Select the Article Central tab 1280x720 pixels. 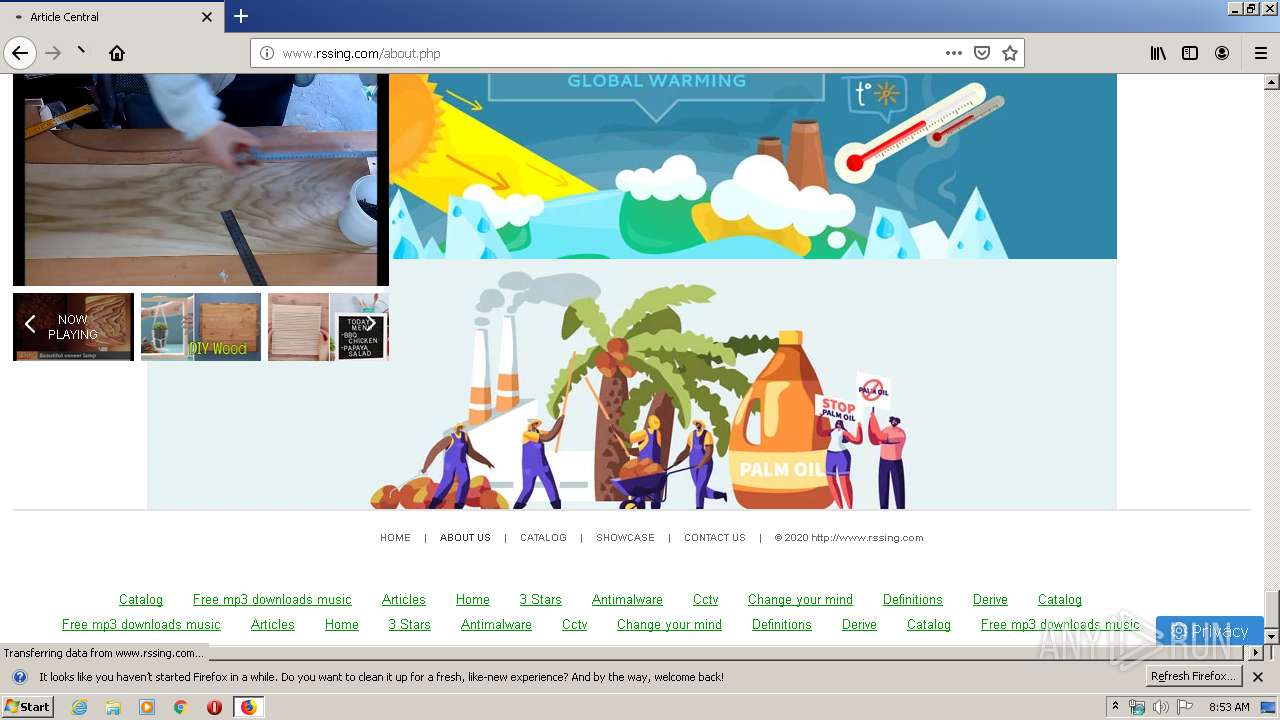[112, 17]
